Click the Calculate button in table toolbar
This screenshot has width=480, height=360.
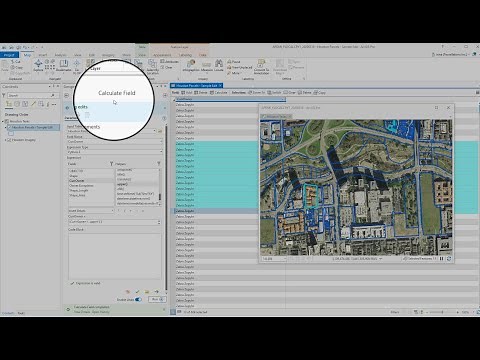click(219, 92)
